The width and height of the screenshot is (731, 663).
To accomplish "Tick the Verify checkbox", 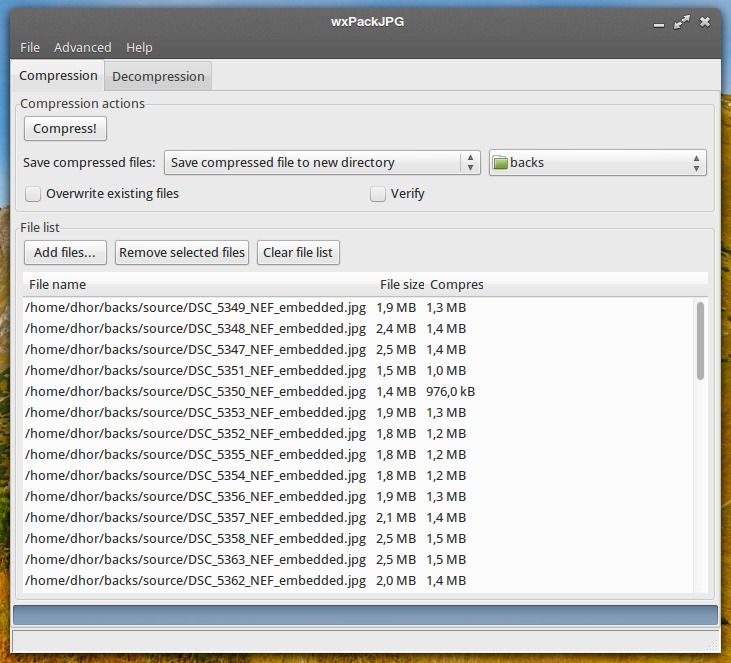I will 378,193.
